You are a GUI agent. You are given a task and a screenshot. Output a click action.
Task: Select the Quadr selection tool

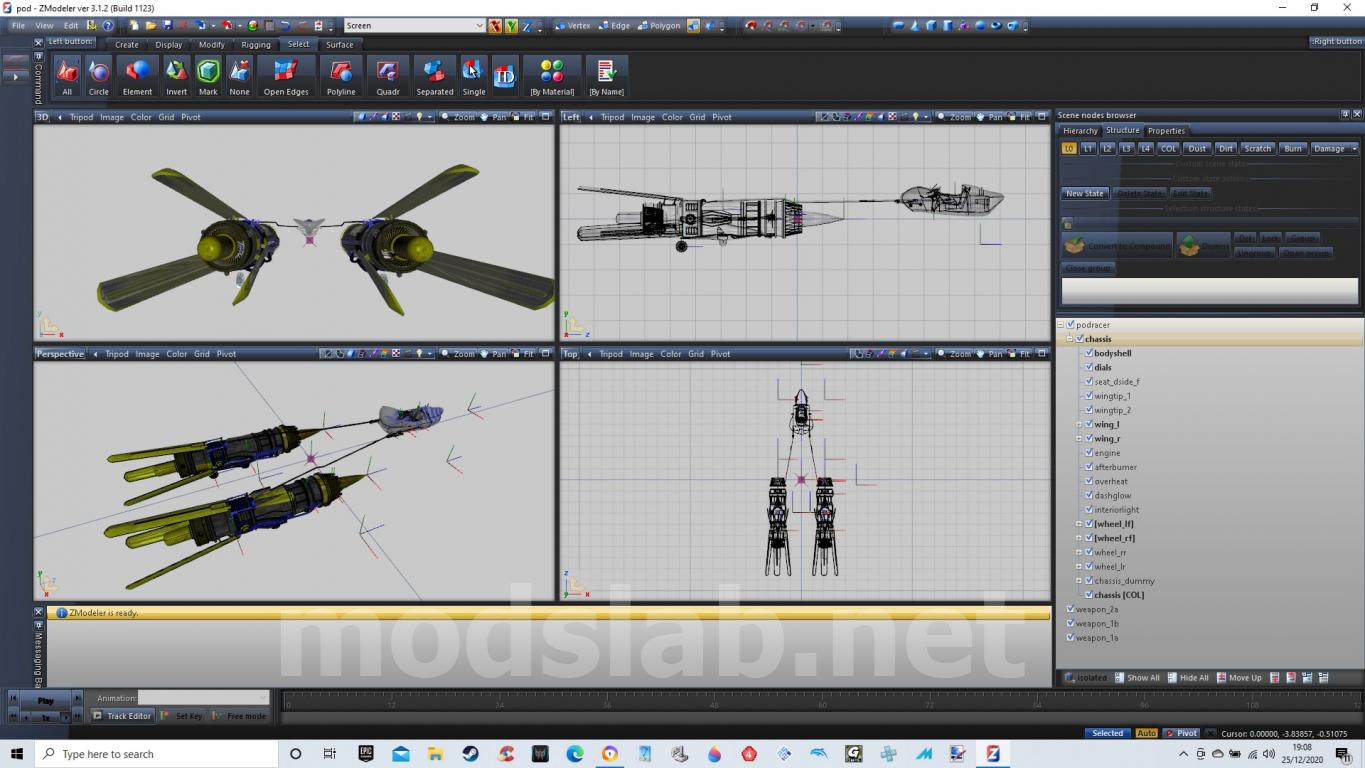coord(388,76)
